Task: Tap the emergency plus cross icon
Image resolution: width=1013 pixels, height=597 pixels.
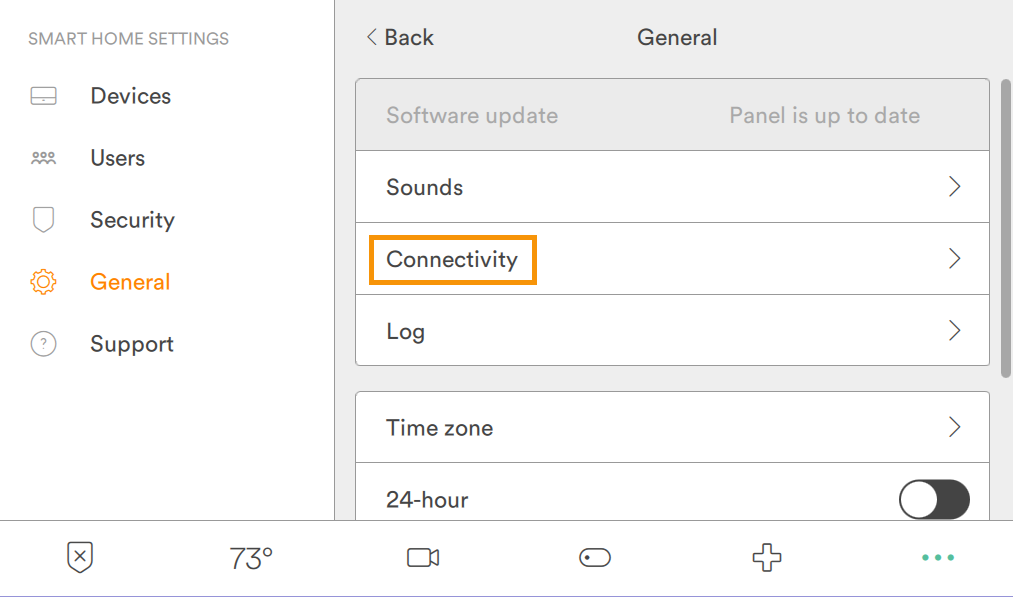Action: point(767,558)
